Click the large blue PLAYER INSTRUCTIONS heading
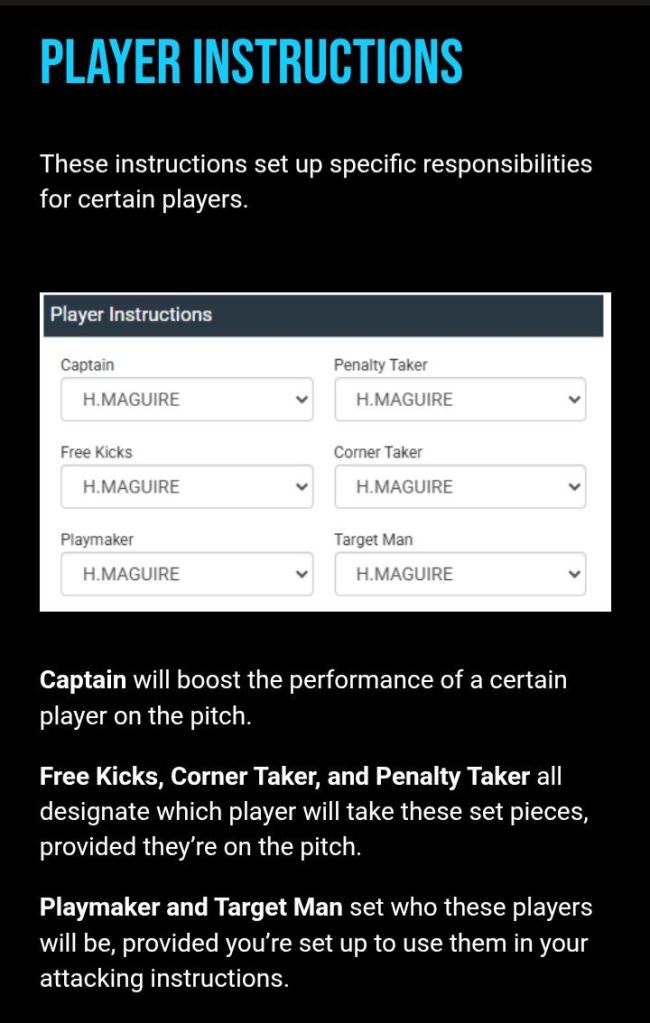 [x=251, y=62]
